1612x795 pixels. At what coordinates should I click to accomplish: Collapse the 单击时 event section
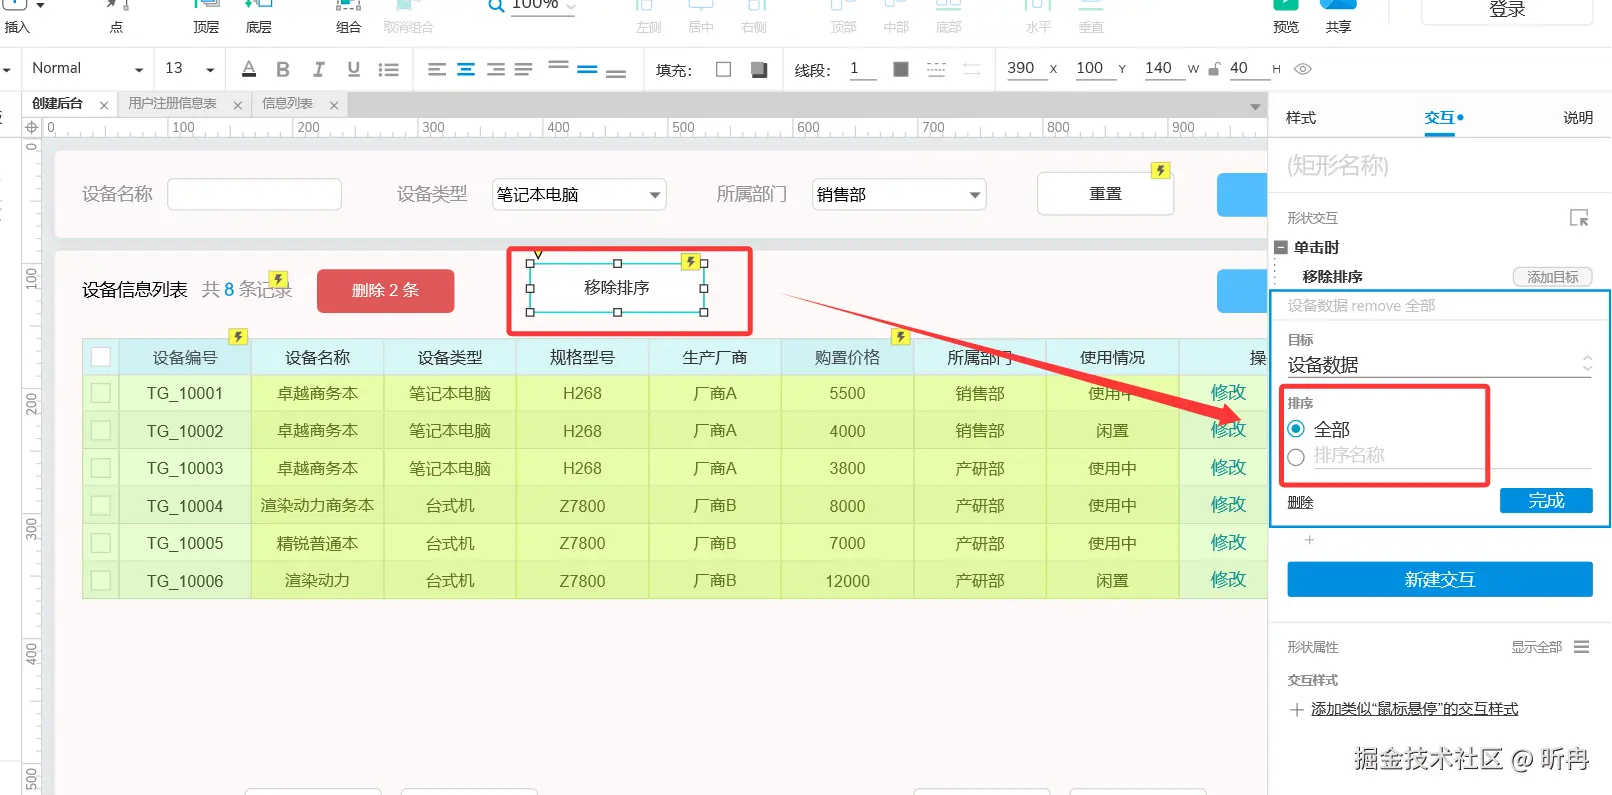[x=1281, y=247]
